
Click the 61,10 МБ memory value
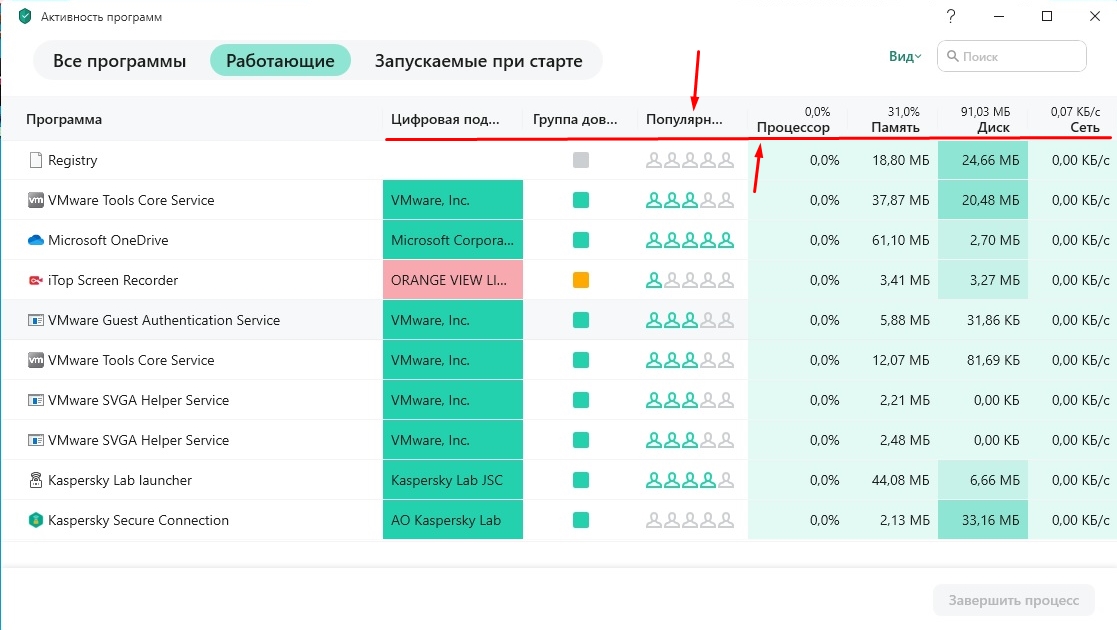tap(900, 240)
